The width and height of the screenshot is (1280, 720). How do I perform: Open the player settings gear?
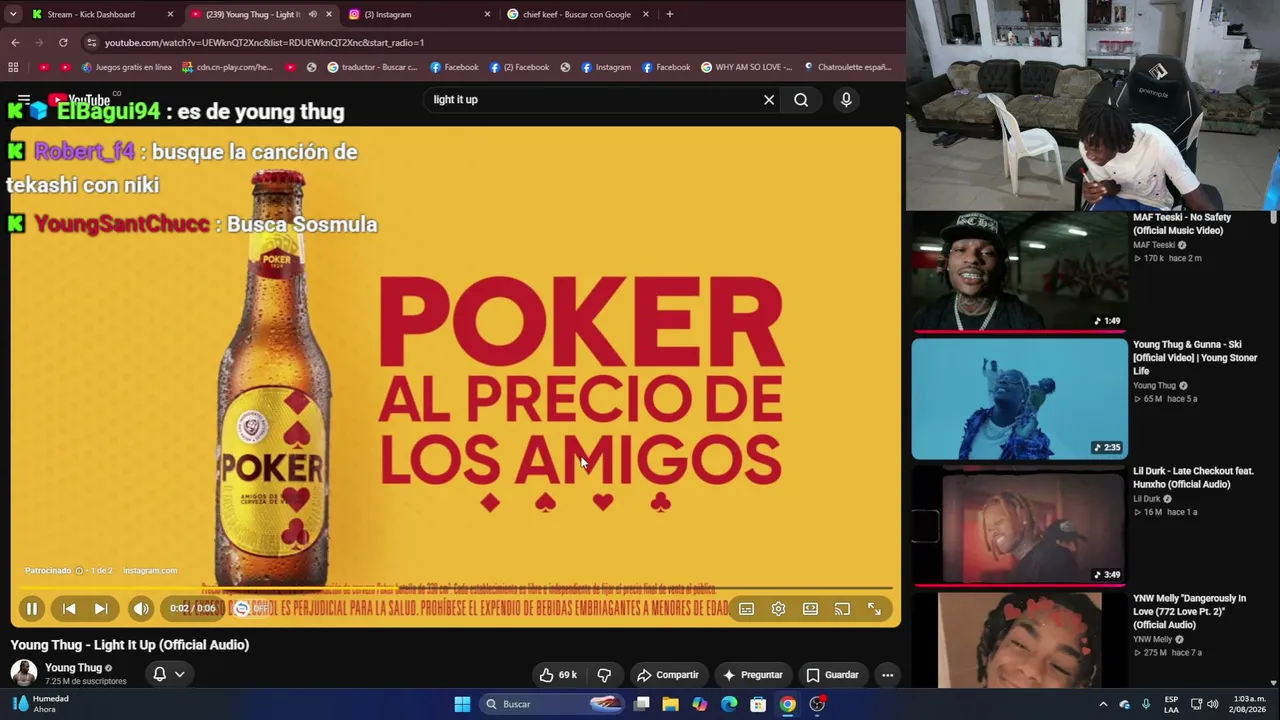pyautogui.click(x=778, y=608)
